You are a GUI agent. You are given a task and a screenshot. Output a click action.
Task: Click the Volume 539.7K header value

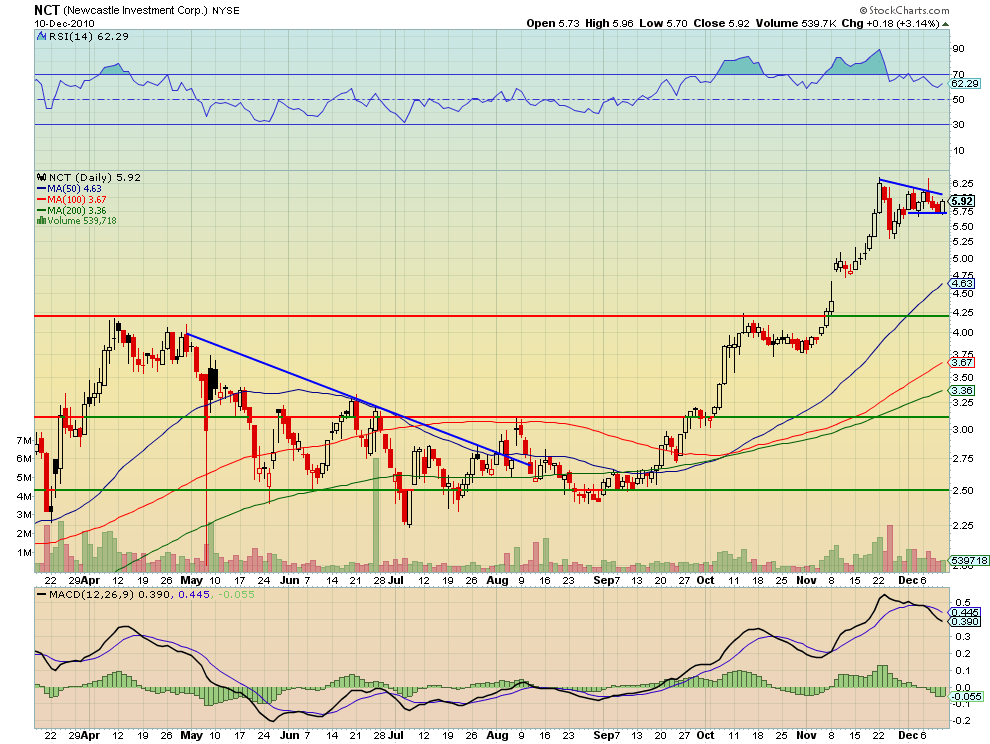point(796,23)
